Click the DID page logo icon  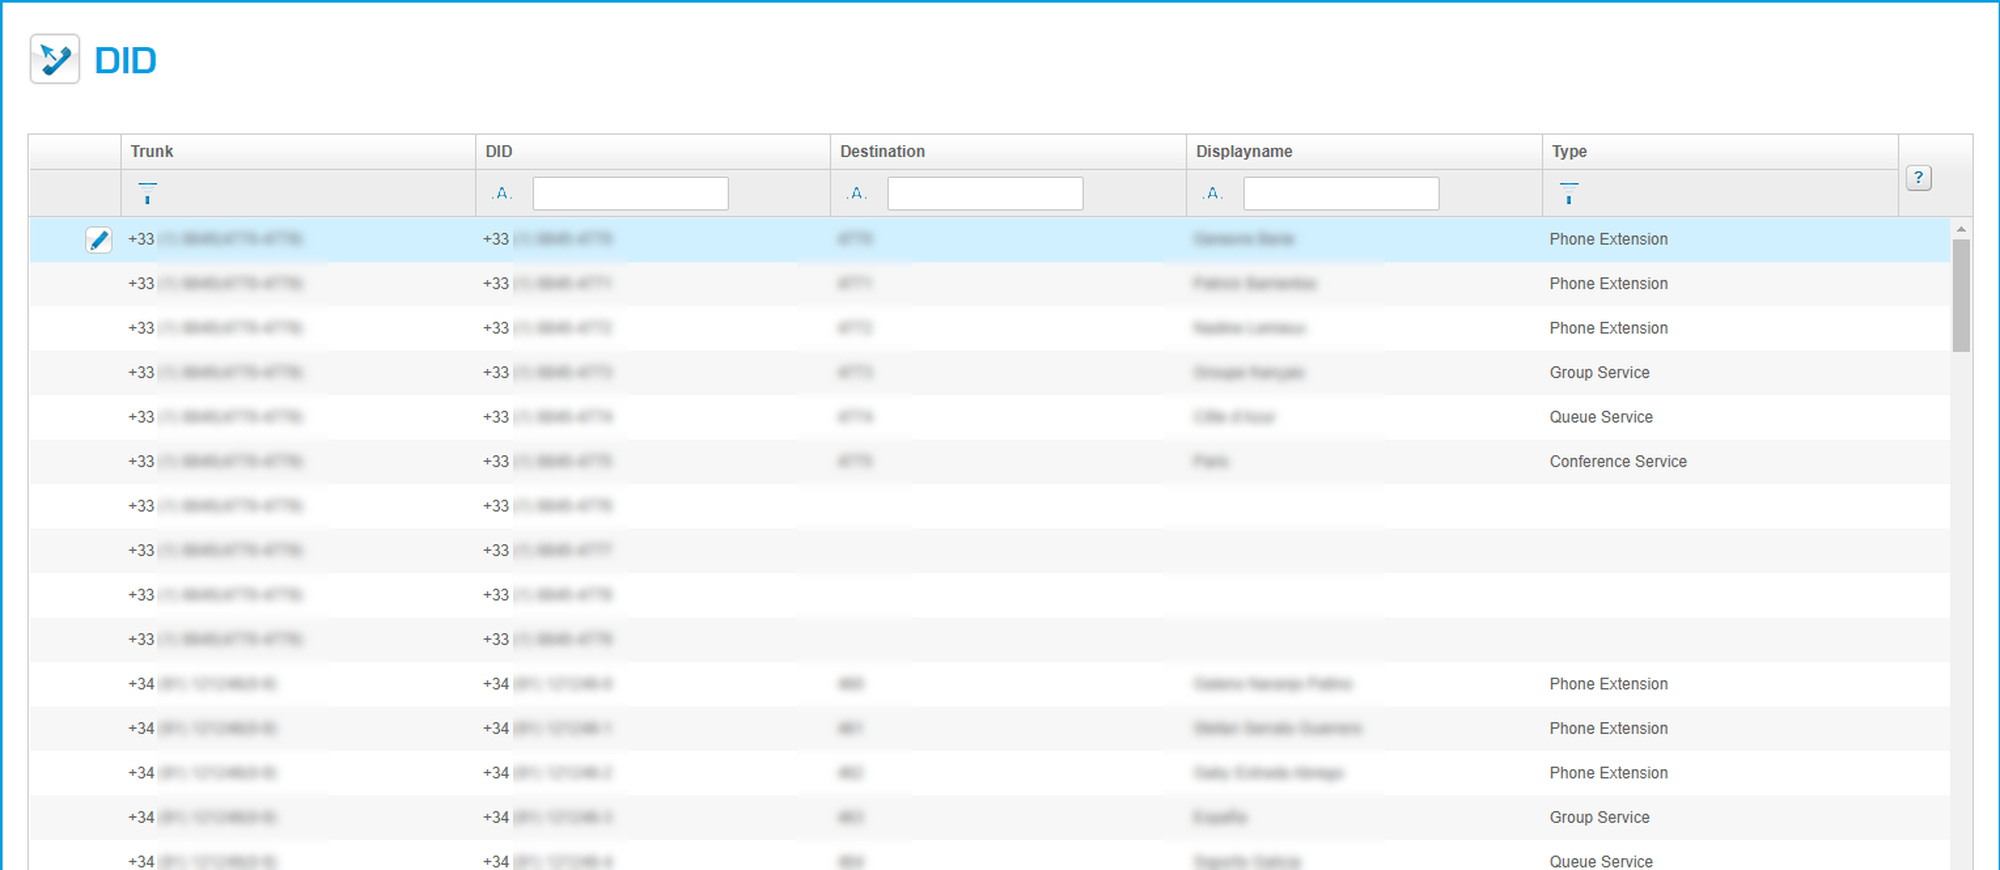click(x=55, y=60)
